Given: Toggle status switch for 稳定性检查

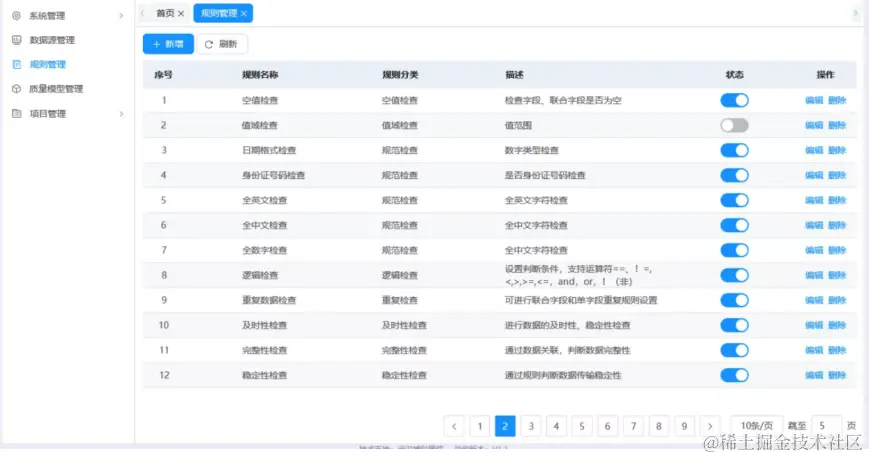Looking at the screenshot, I should coord(734,375).
